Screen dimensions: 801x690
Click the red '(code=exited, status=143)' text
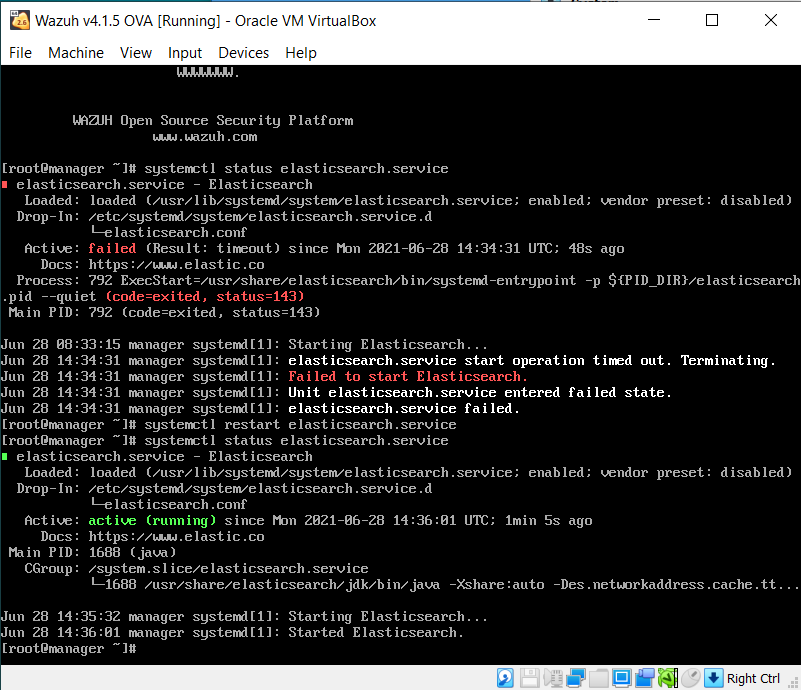coord(205,296)
